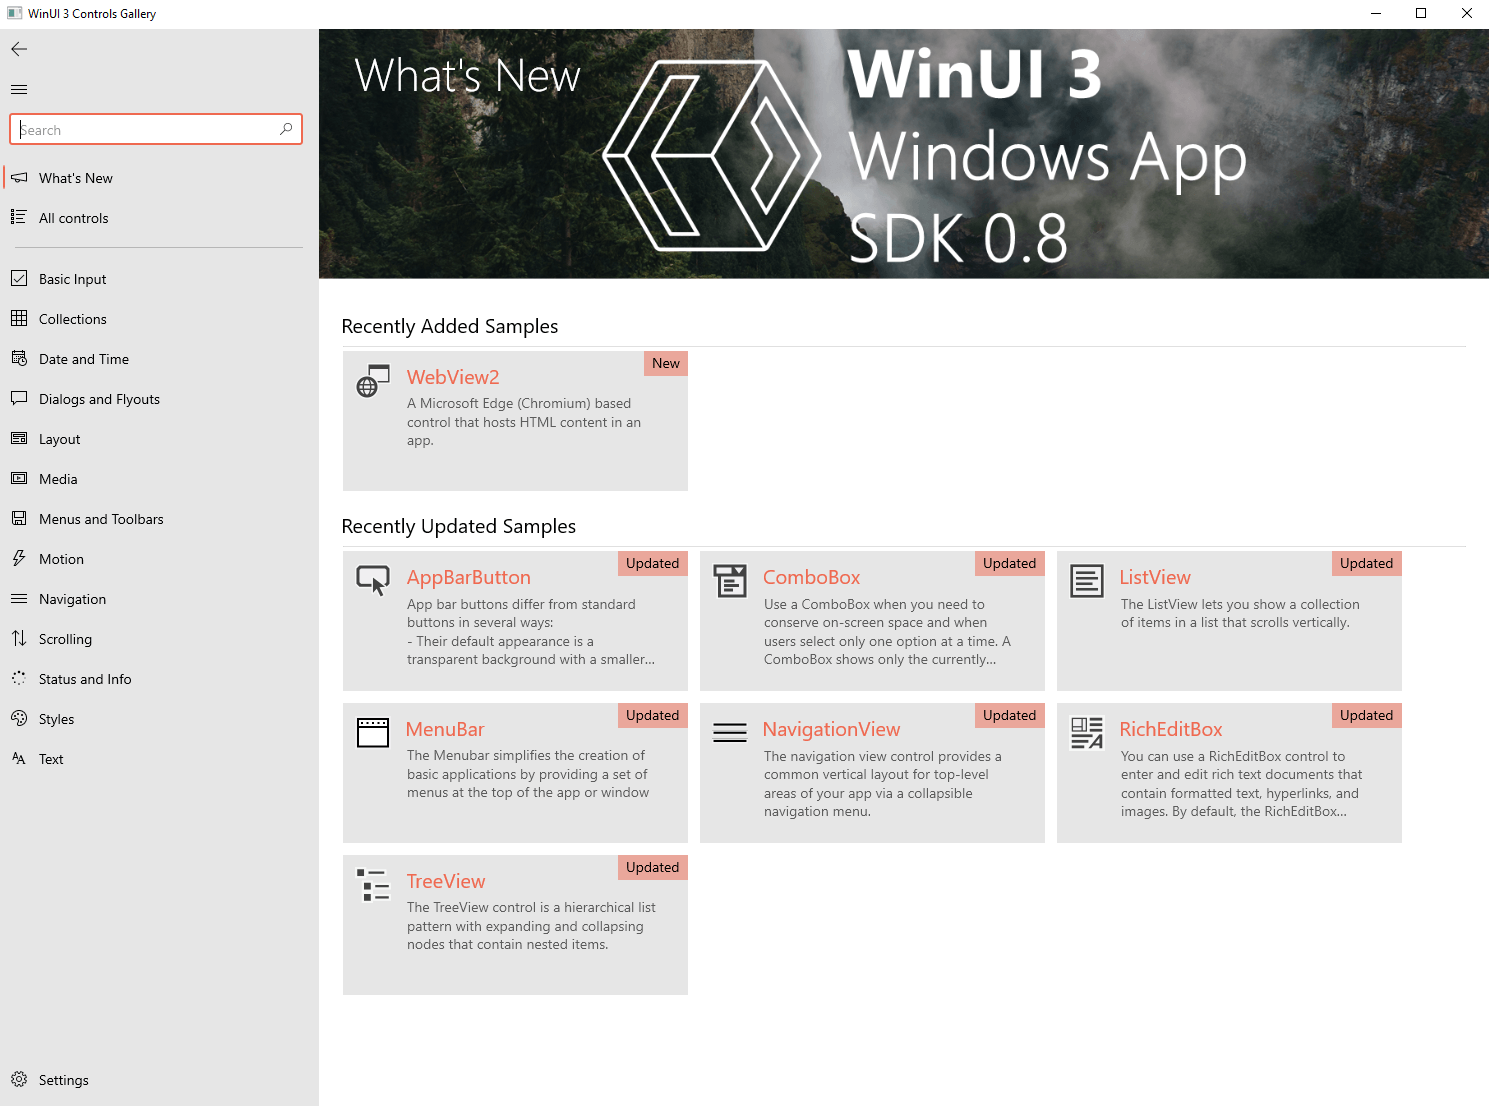Click the Styles paintbrush icon
The width and height of the screenshot is (1489, 1106).
20,718
